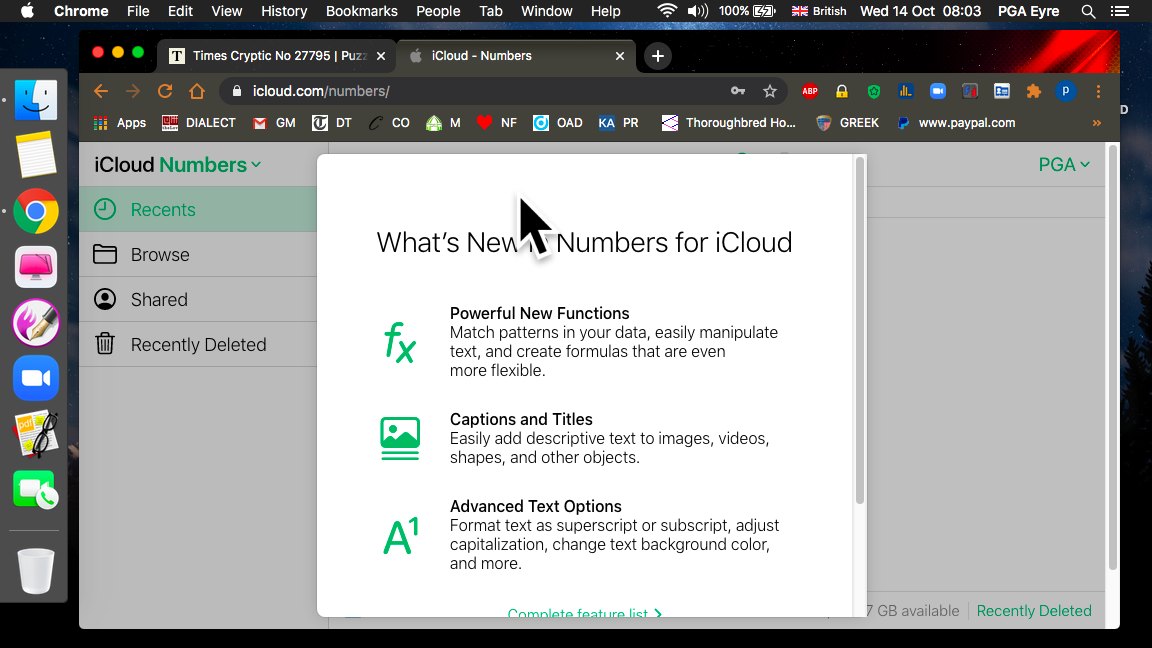Click Recently Deleted link at bottom right
1152x648 pixels.
coord(1034,611)
